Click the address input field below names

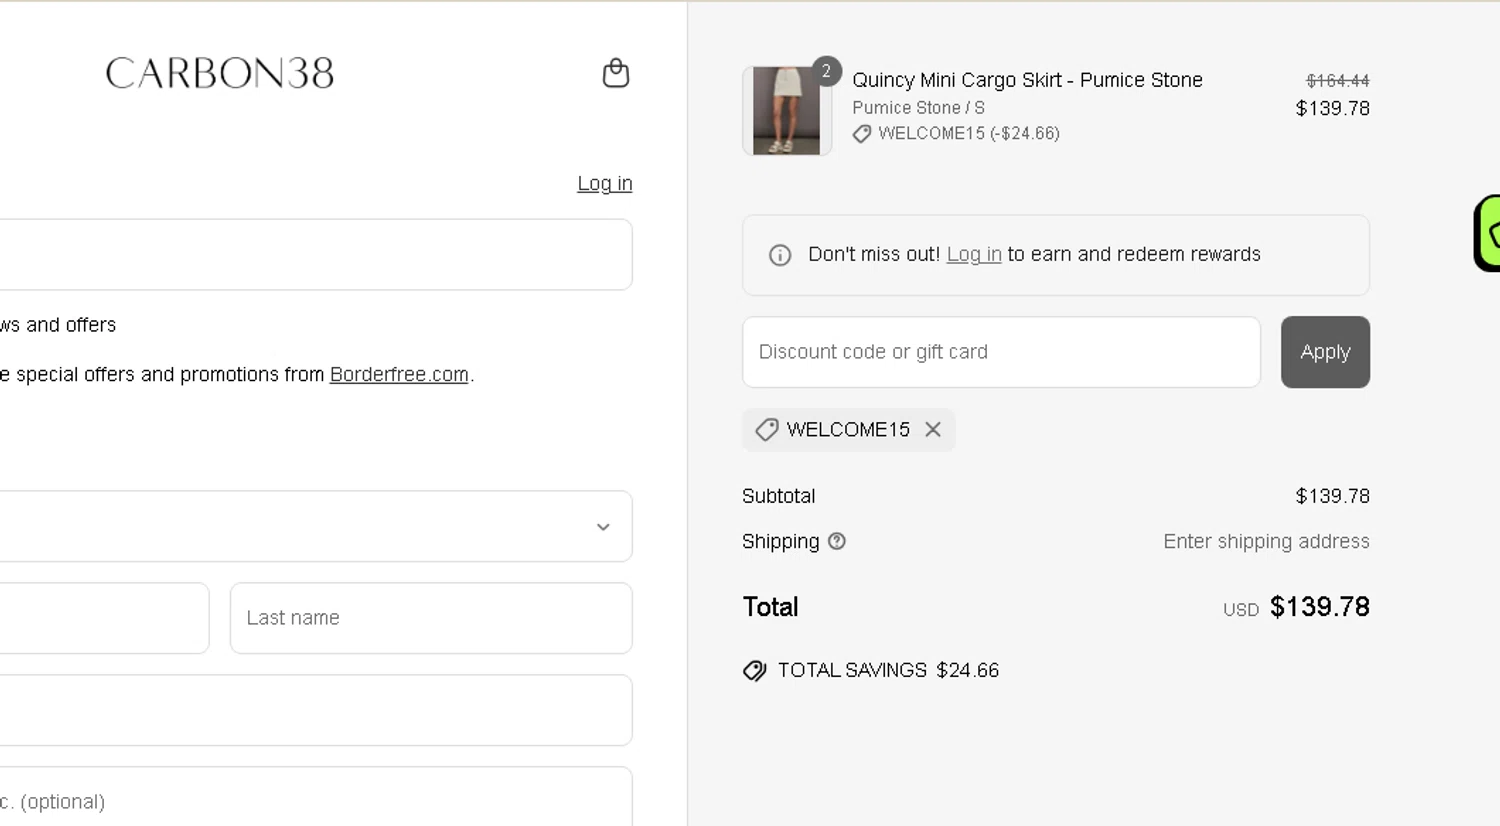click(x=316, y=710)
